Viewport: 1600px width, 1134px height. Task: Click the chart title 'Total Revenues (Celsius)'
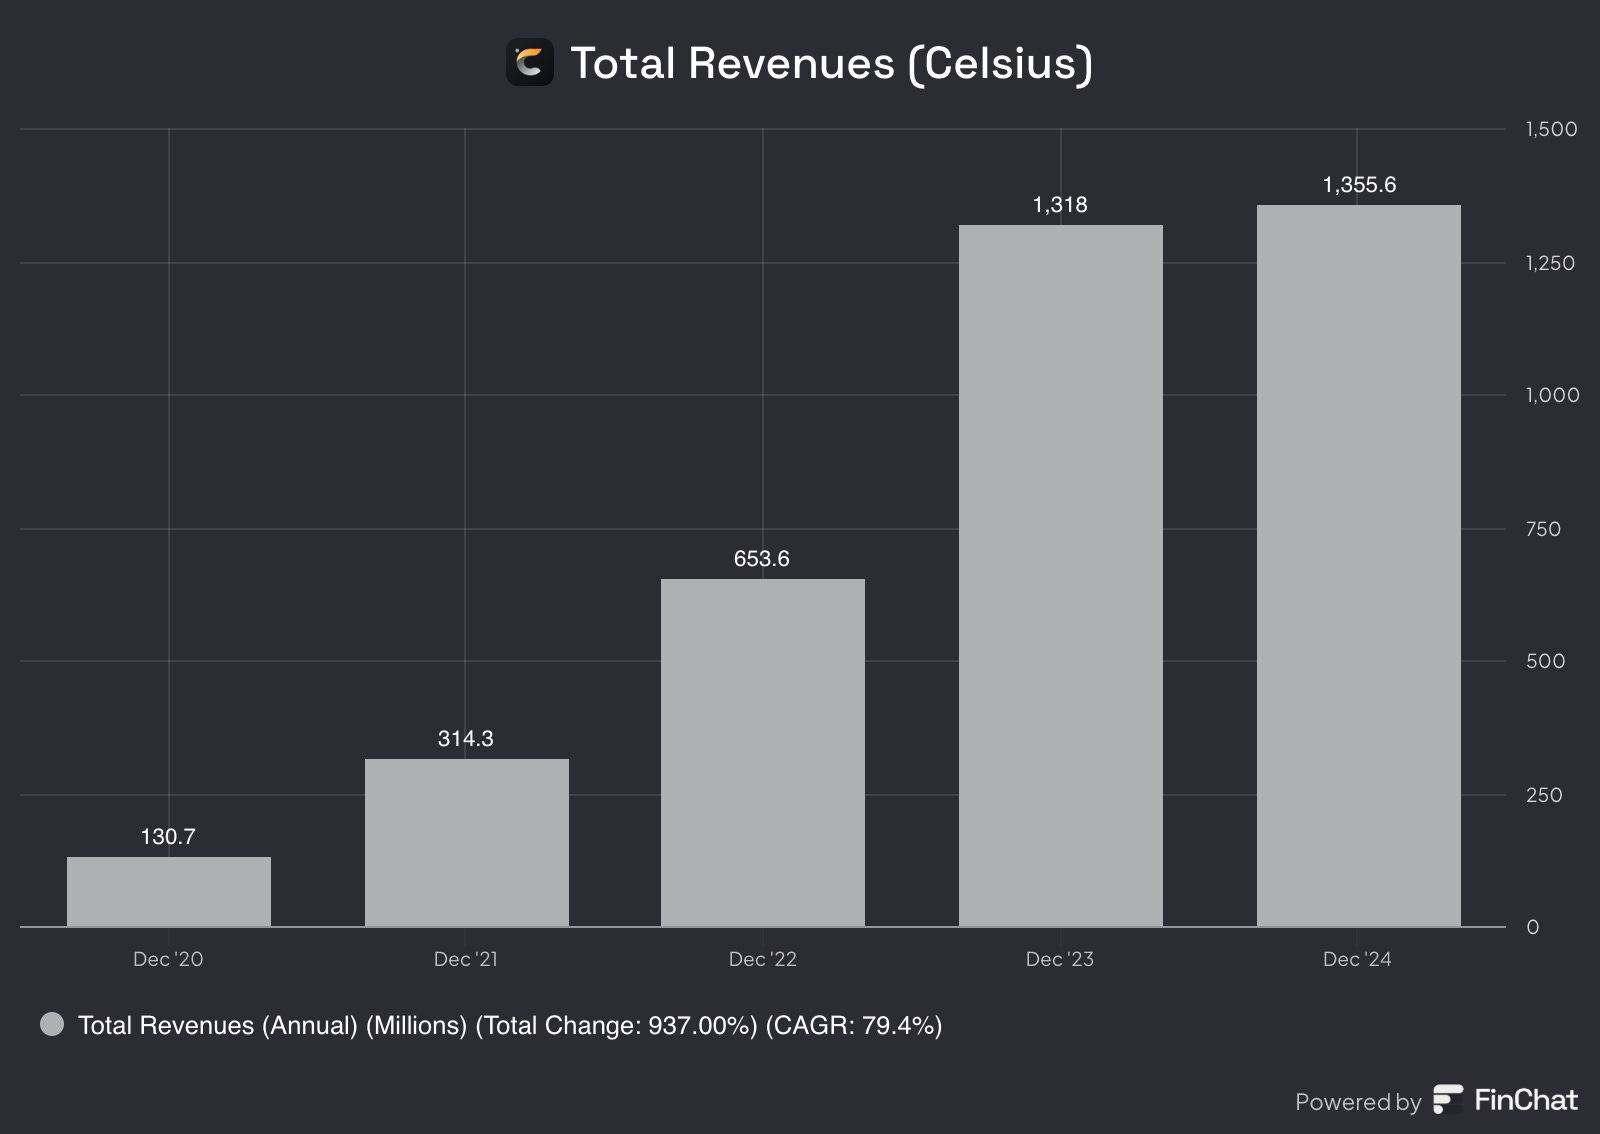click(832, 63)
